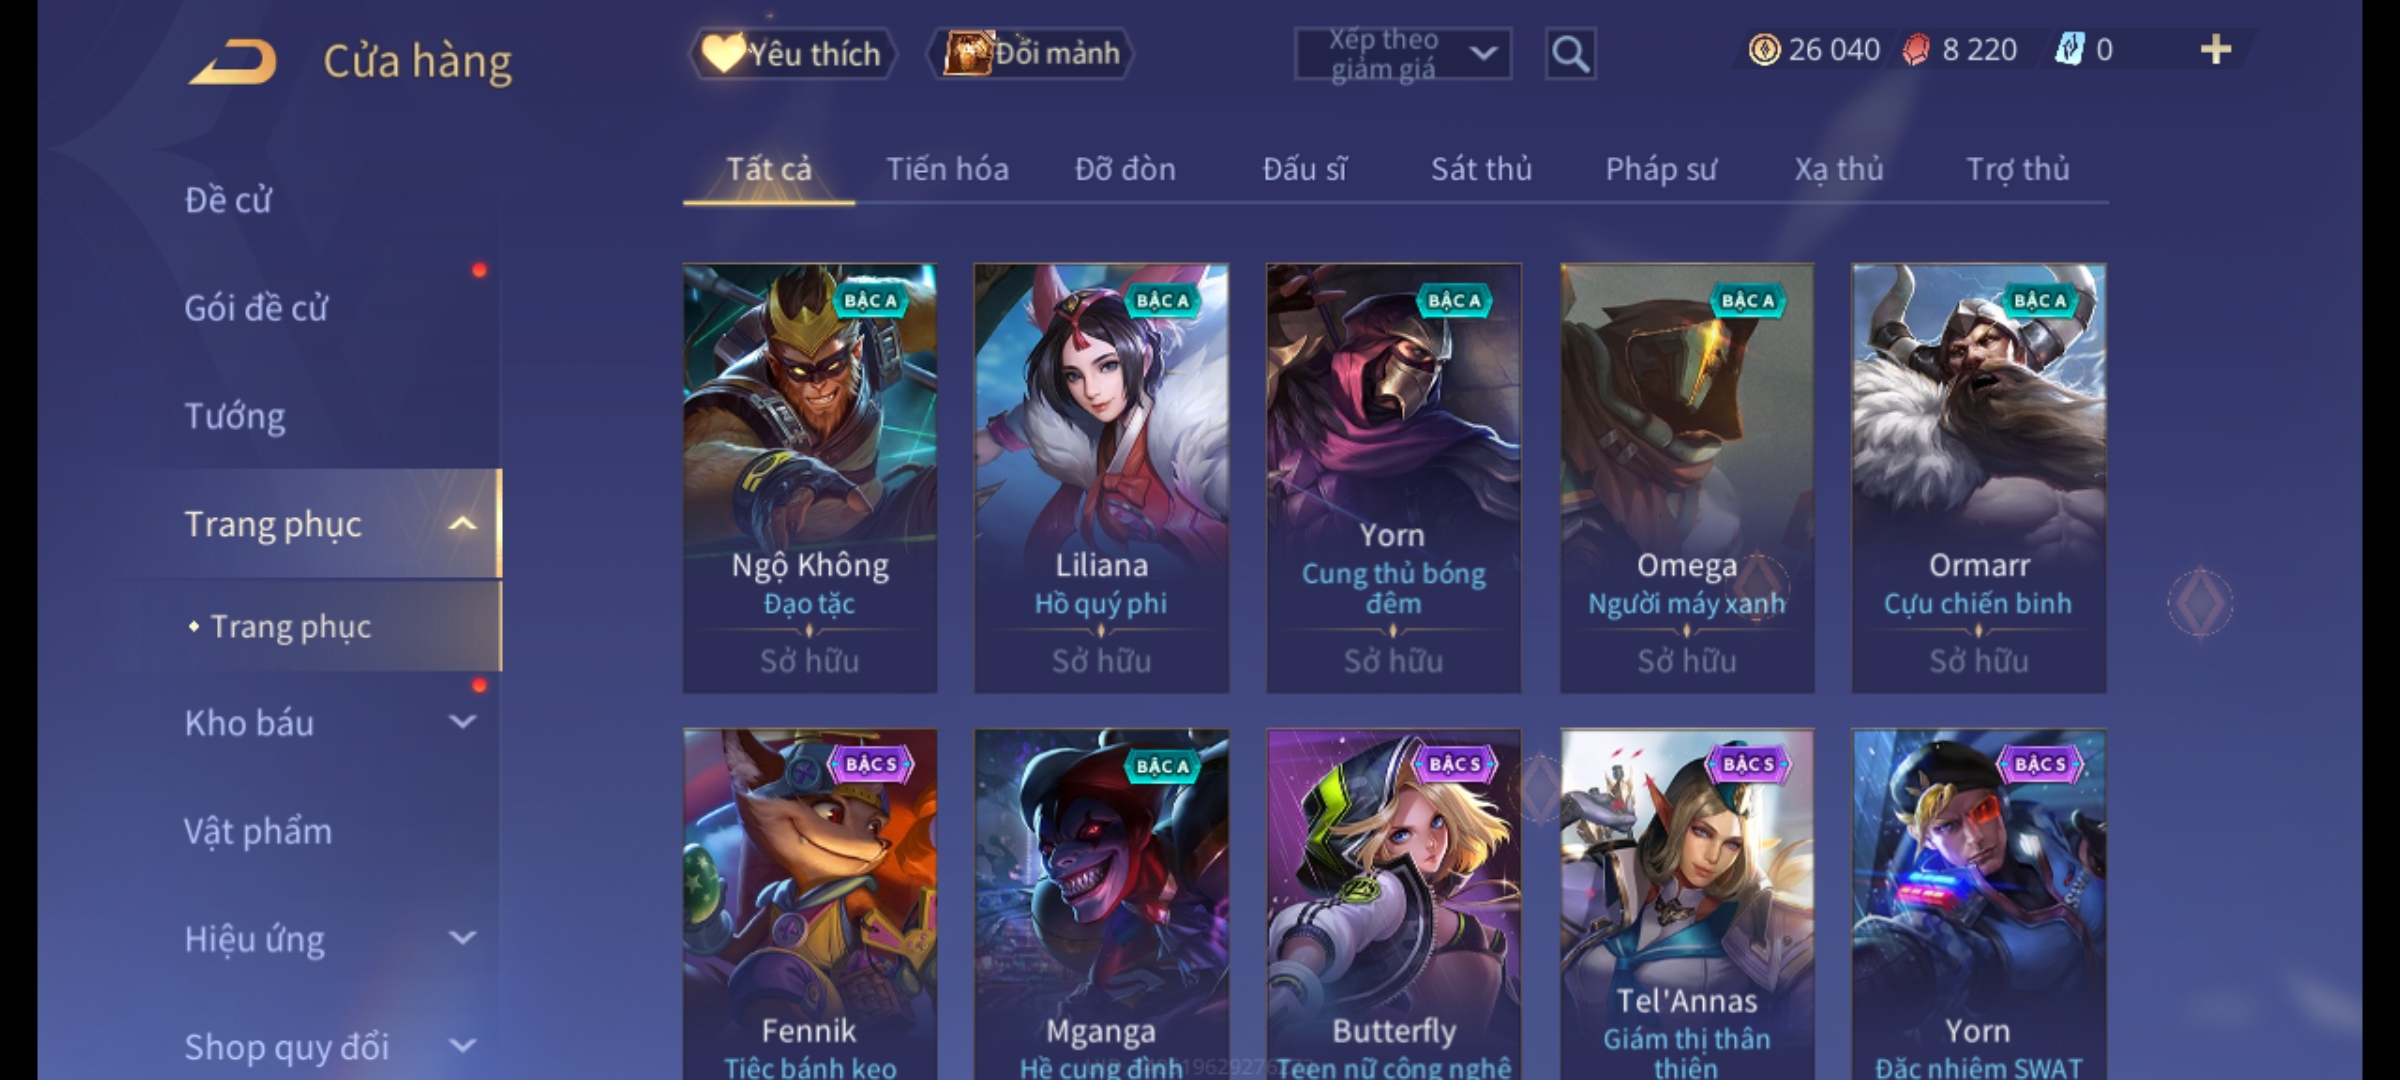
Task: Tap the blue voucher currency icon
Action: click(2069, 49)
